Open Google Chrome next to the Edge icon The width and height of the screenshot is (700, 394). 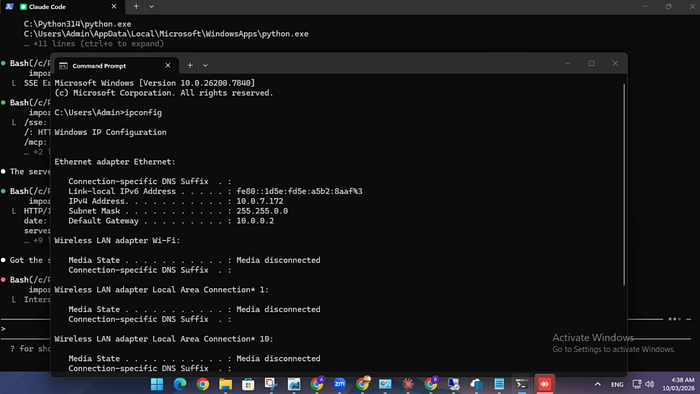point(203,384)
